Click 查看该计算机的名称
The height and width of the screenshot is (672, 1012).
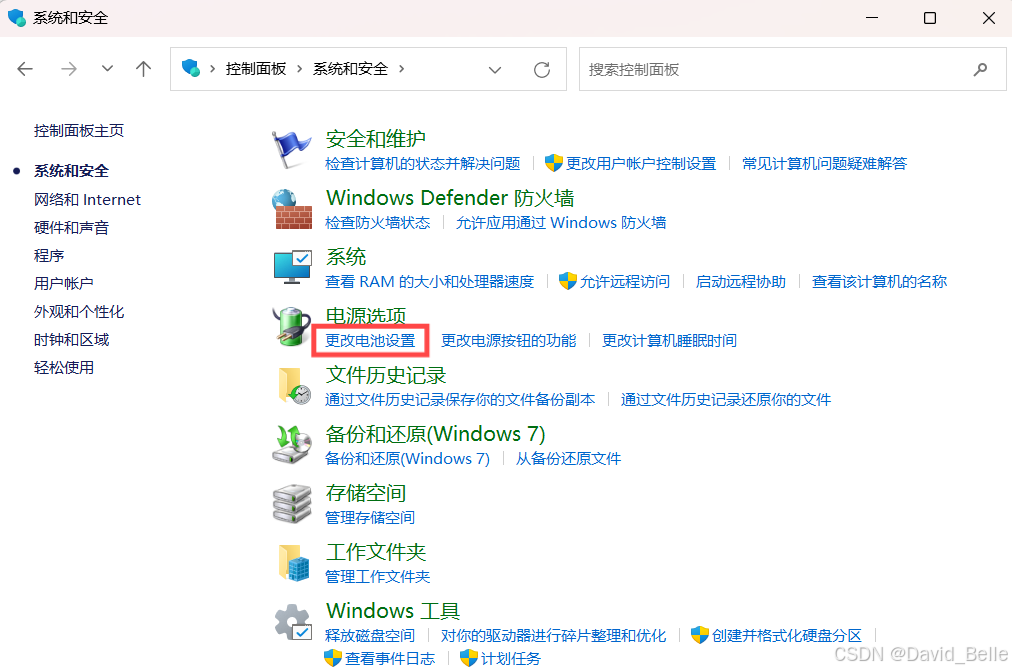pos(879,282)
